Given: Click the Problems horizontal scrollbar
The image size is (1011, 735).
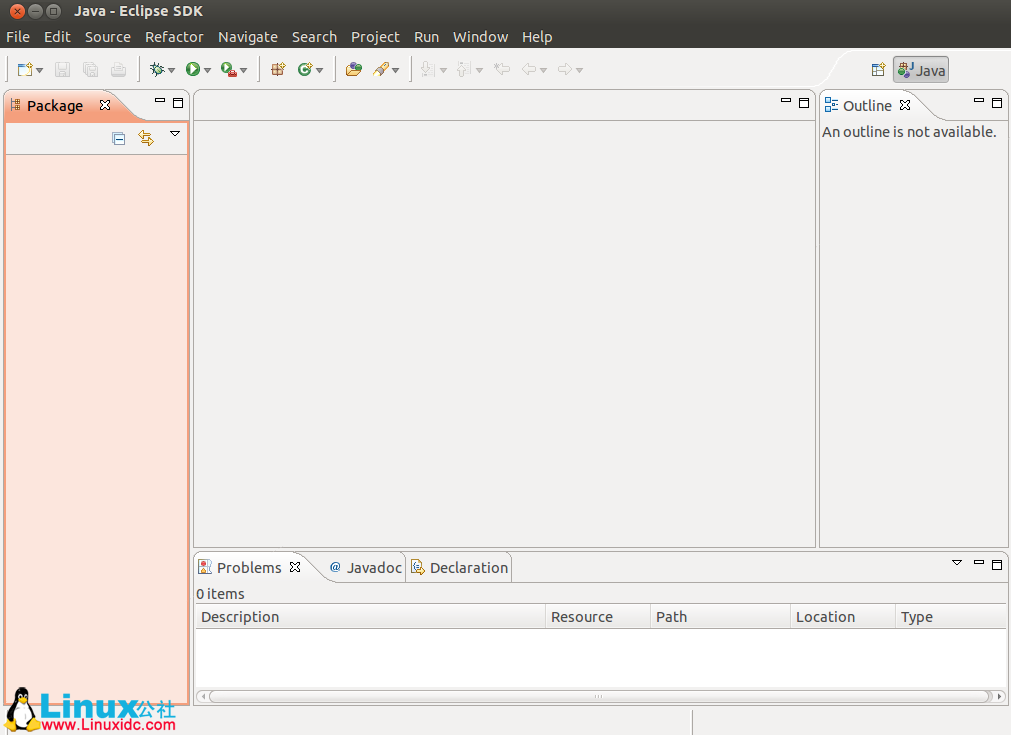Looking at the screenshot, I should click(x=600, y=696).
